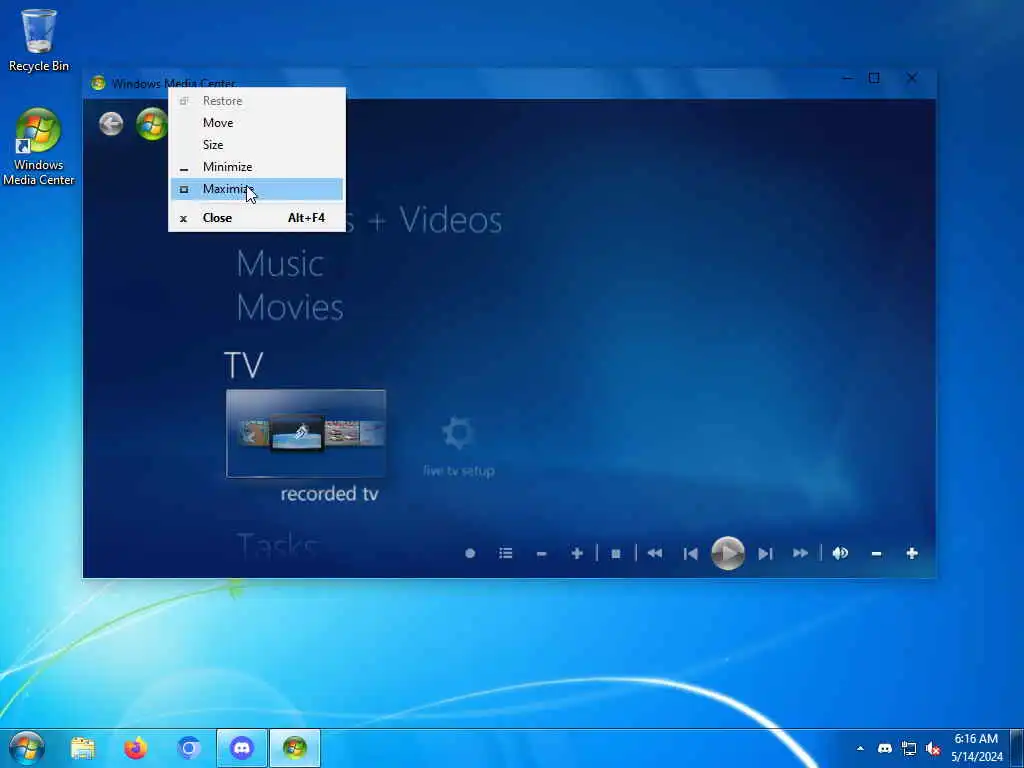Mute audio with the speaker icon

tap(840, 554)
